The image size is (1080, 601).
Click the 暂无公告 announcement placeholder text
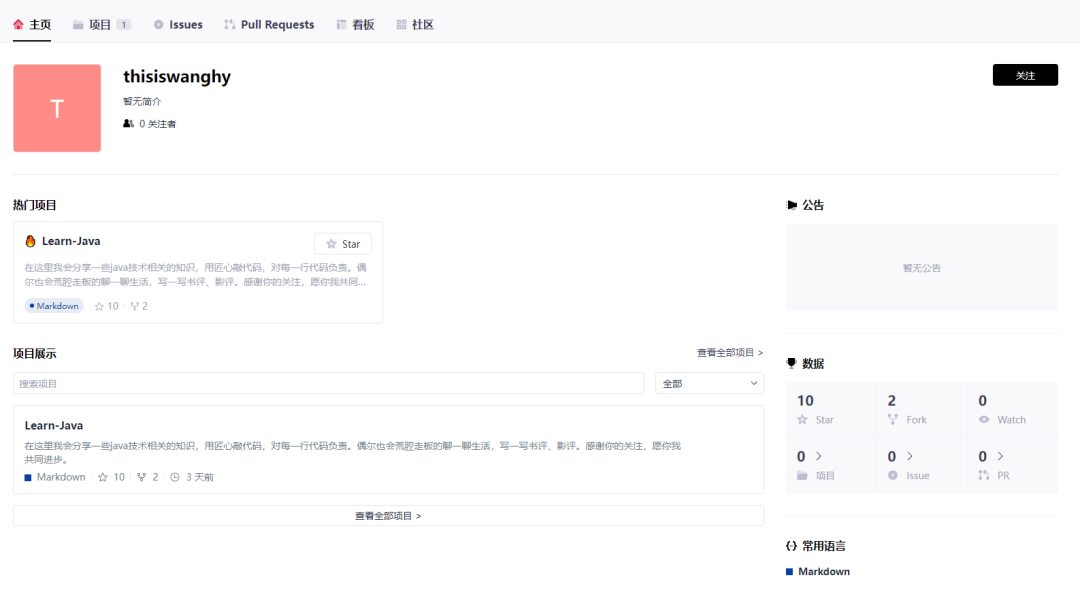click(x=922, y=268)
